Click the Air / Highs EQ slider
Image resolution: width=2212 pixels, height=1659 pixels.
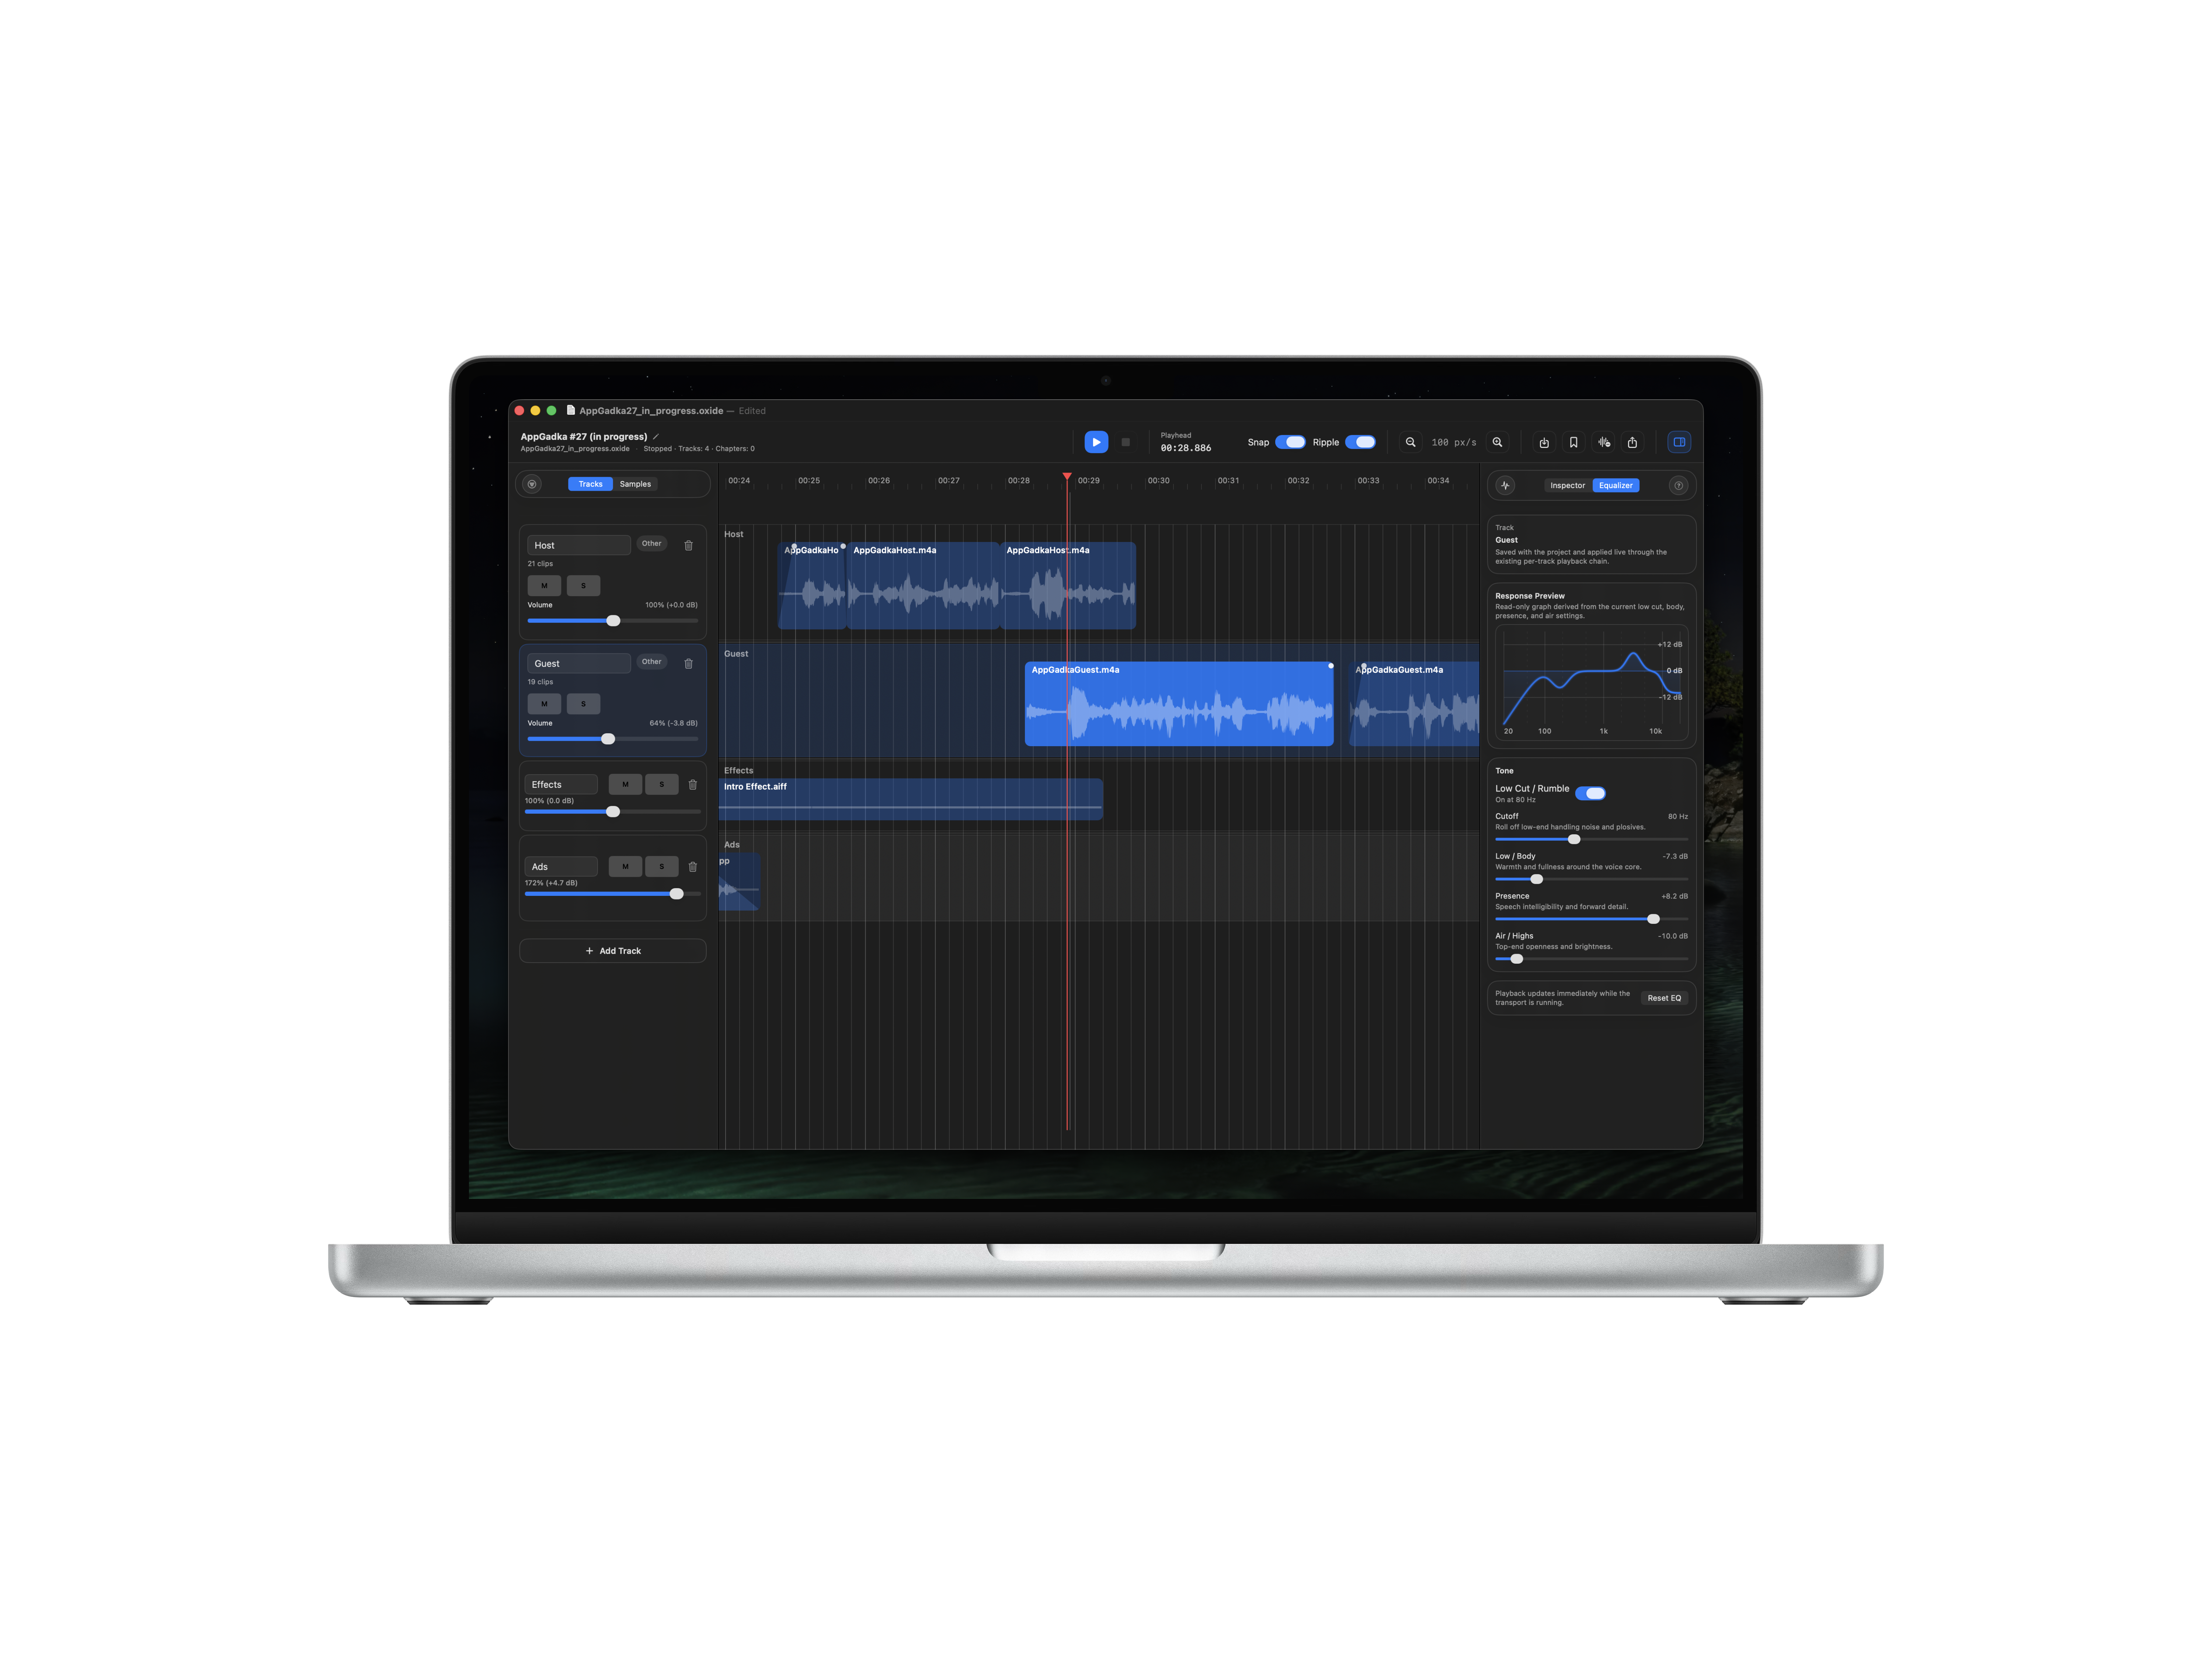pyautogui.click(x=1591, y=959)
